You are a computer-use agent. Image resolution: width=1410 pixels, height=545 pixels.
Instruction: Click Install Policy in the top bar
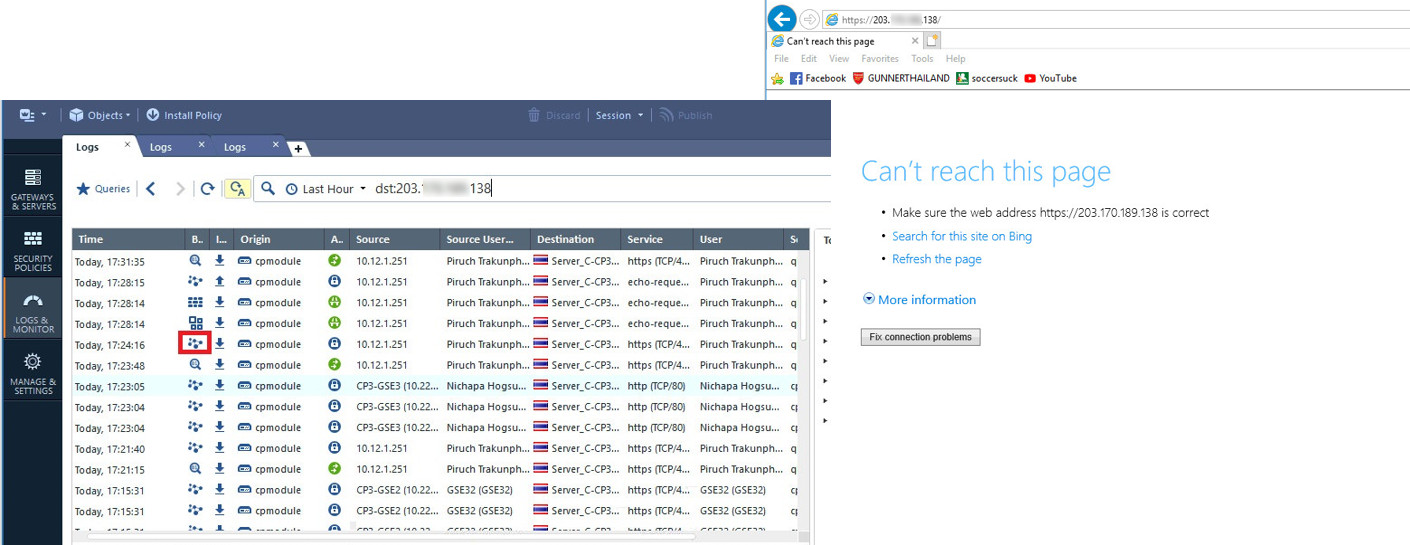[184, 115]
